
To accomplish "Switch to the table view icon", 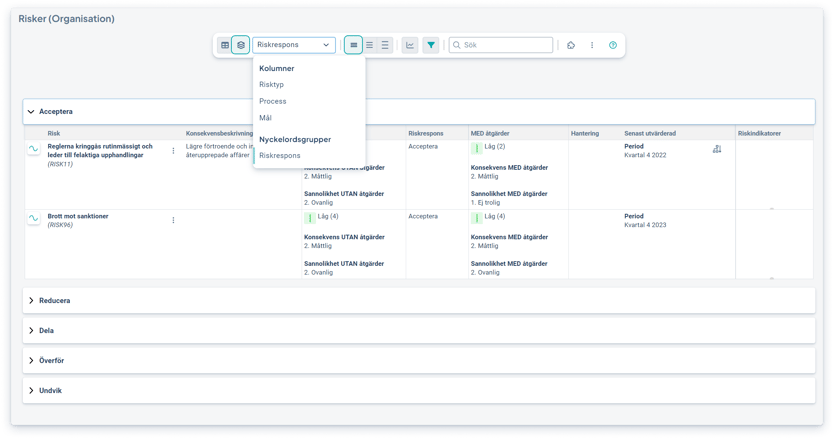I will coord(225,45).
